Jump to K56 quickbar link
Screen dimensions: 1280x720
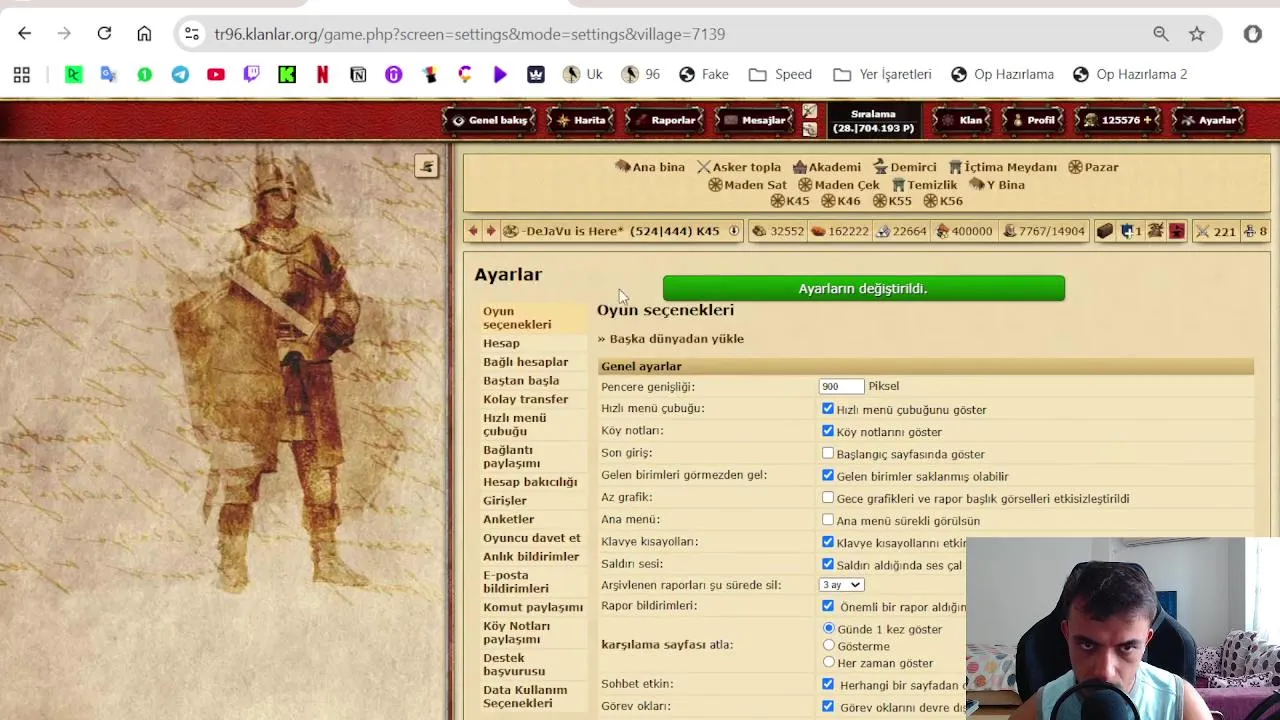[944, 201]
